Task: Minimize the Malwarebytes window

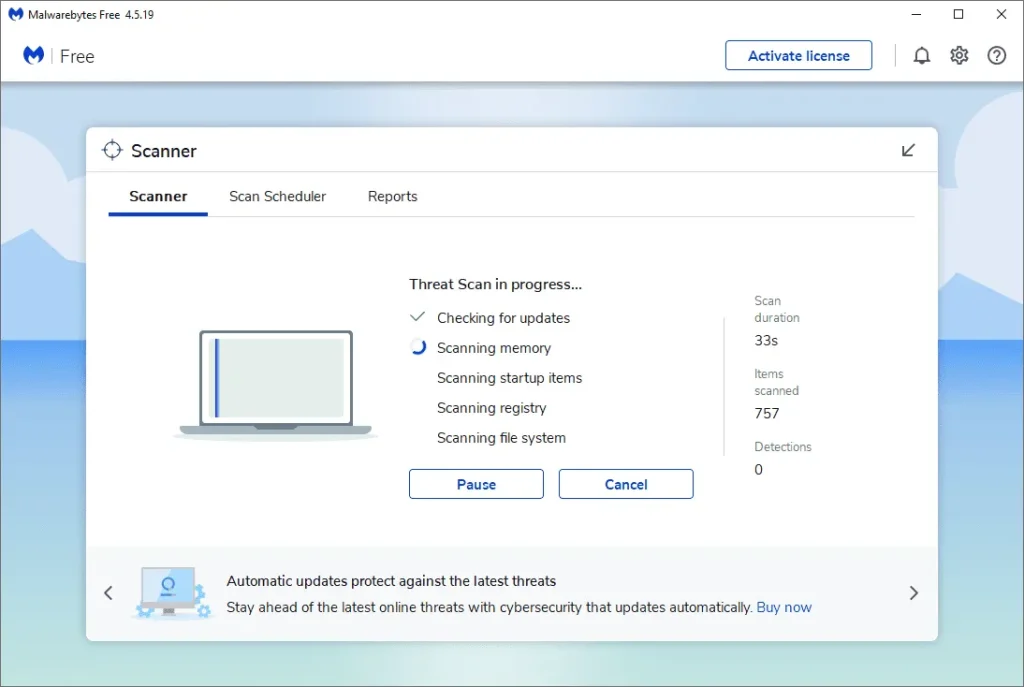Action: (916, 14)
